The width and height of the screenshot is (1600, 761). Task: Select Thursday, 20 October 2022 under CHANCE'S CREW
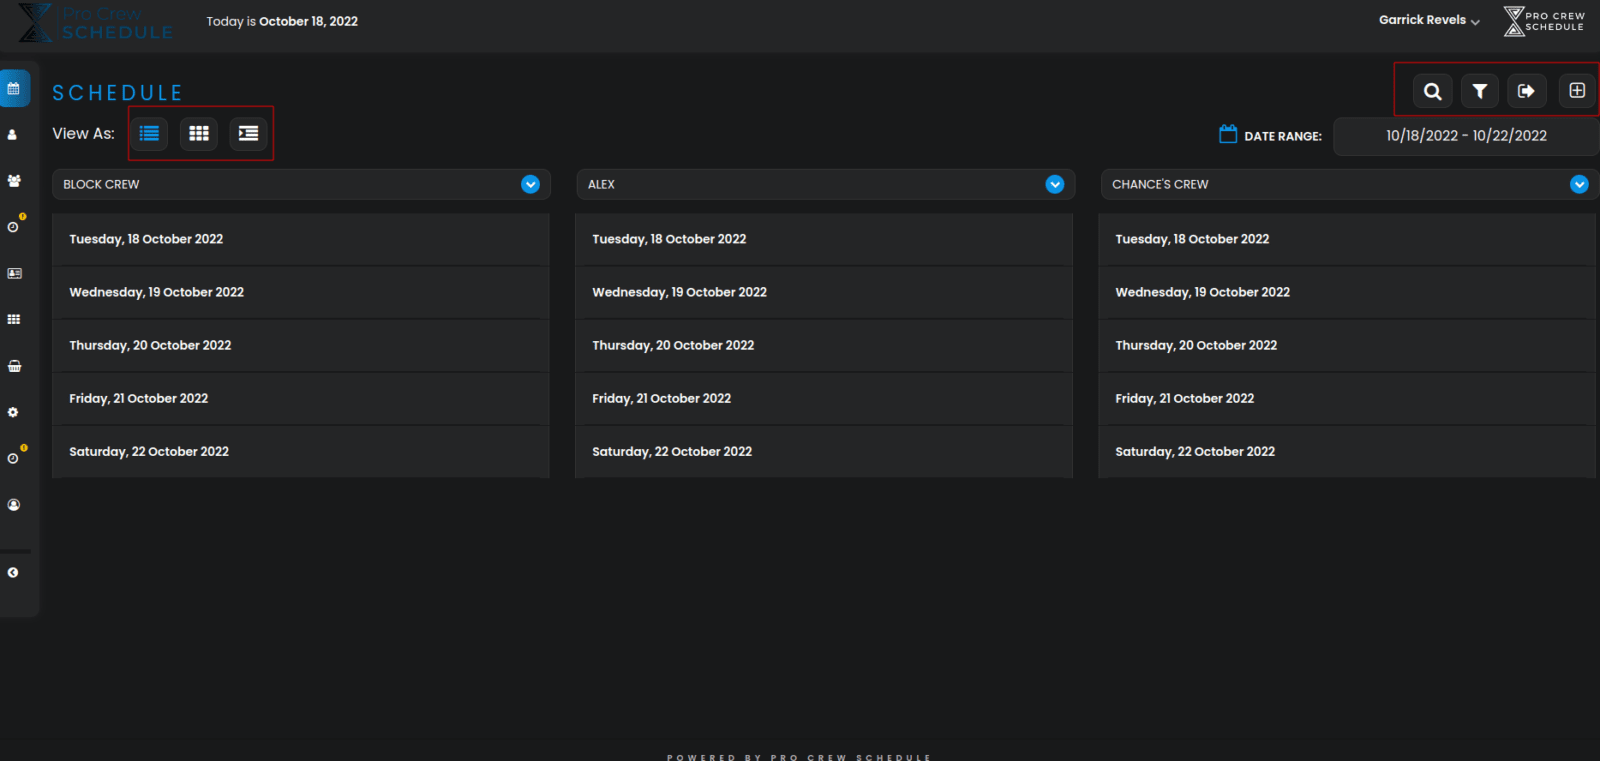tap(1347, 345)
